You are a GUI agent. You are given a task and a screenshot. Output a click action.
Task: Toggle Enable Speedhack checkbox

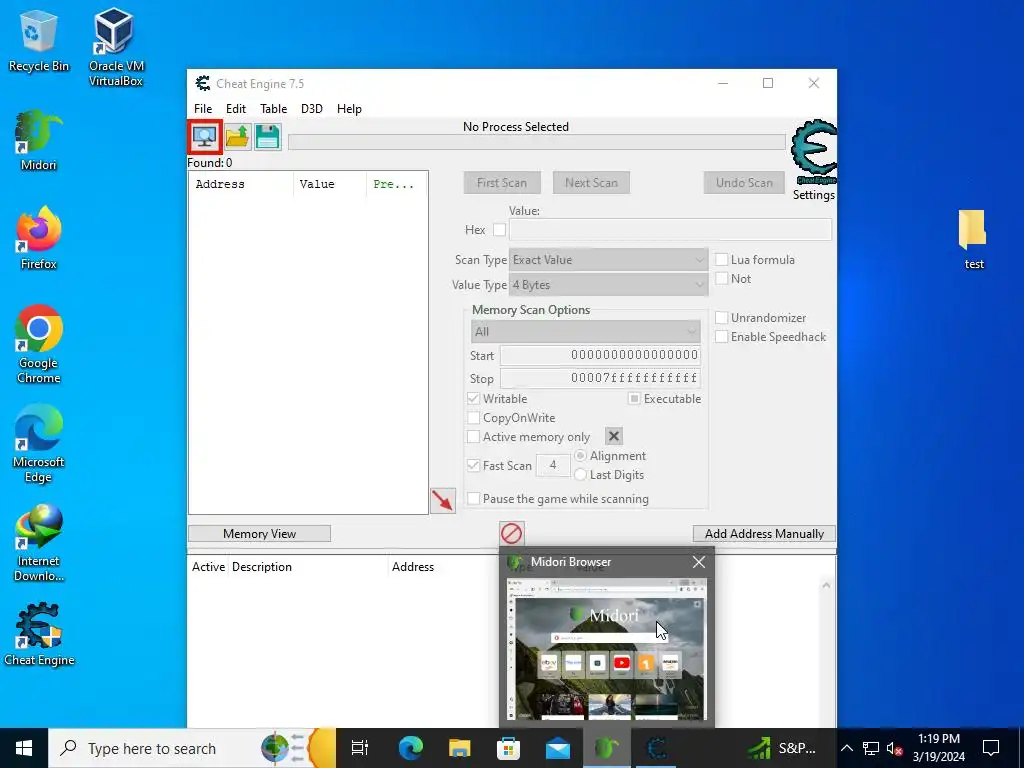click(722, 336)
